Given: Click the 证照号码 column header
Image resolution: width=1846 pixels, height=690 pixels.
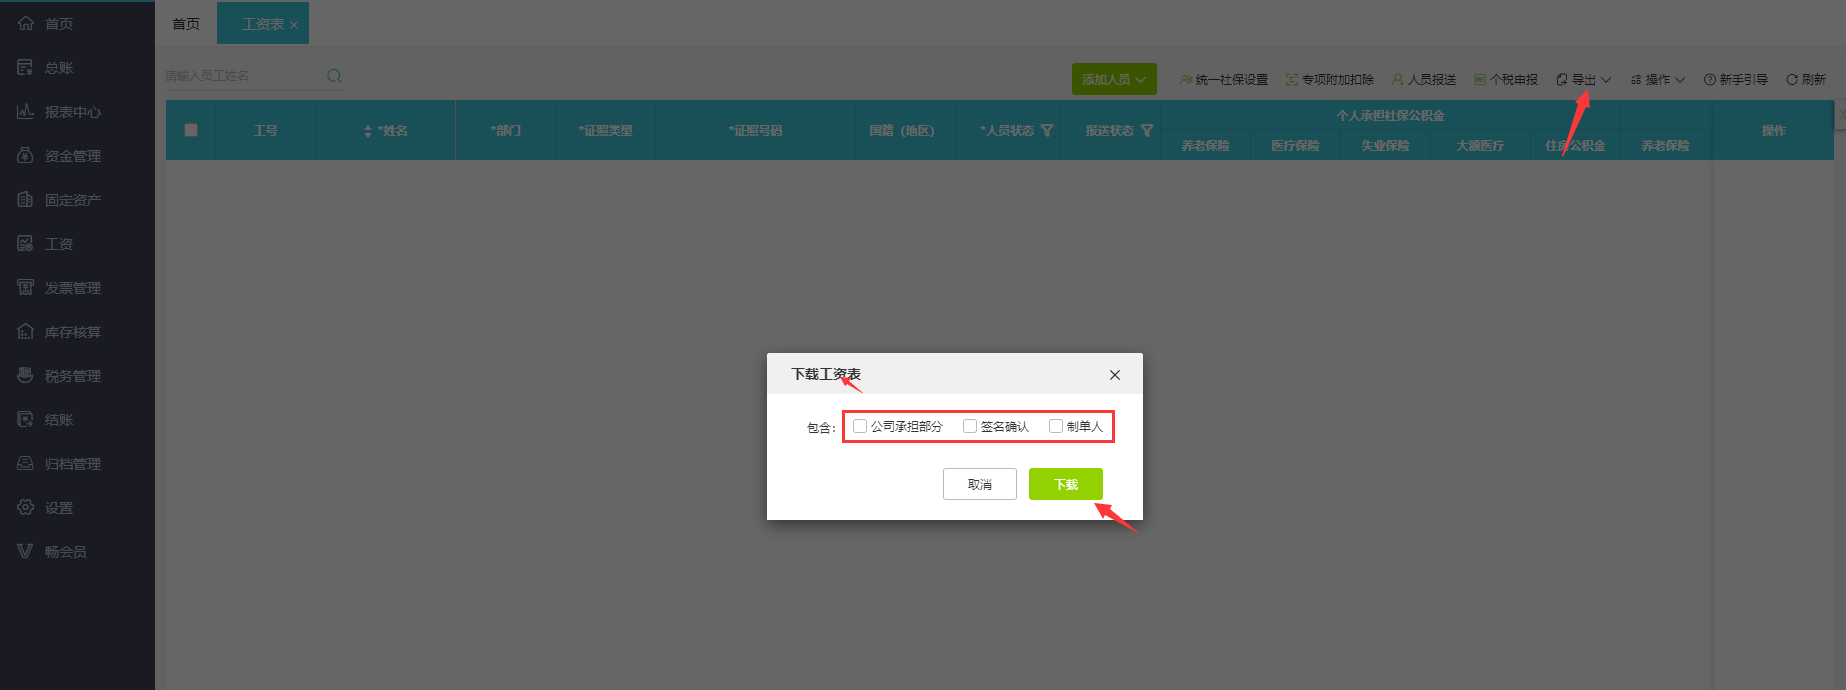Looking at the screenshot, I should [x=755, y=130].
